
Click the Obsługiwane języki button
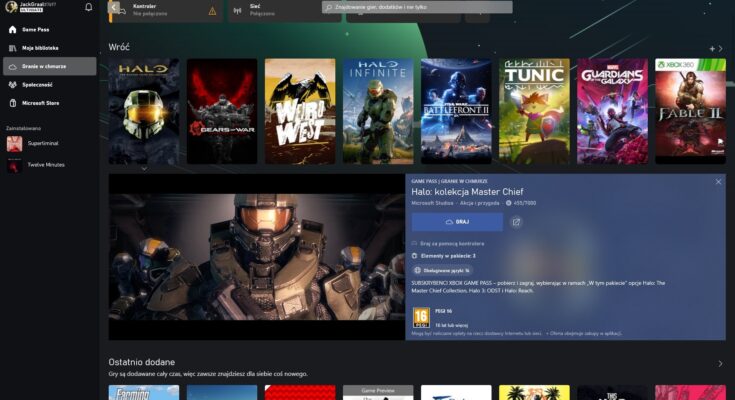coord(441,270)
